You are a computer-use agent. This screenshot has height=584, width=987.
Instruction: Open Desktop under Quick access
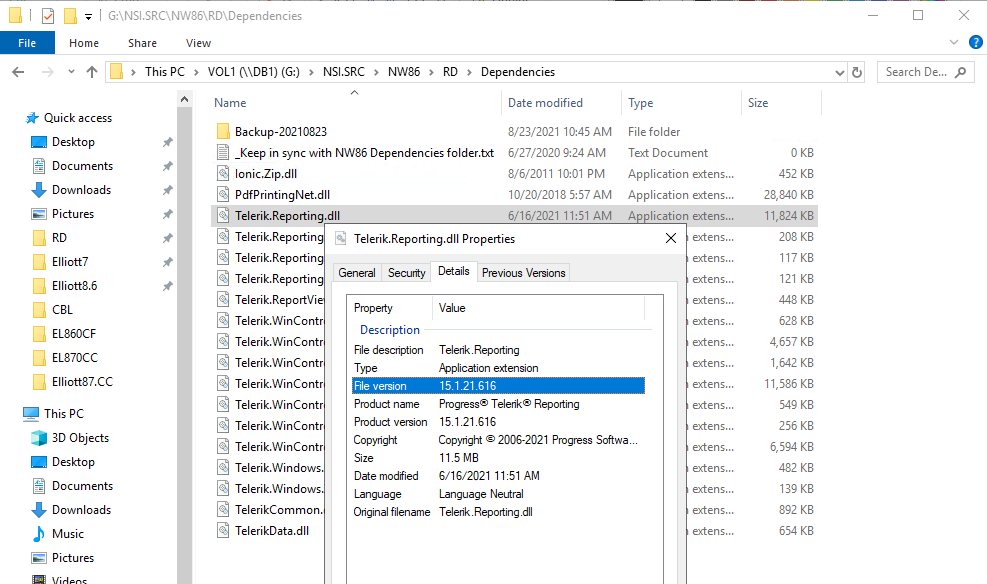[x=73, y=142]
